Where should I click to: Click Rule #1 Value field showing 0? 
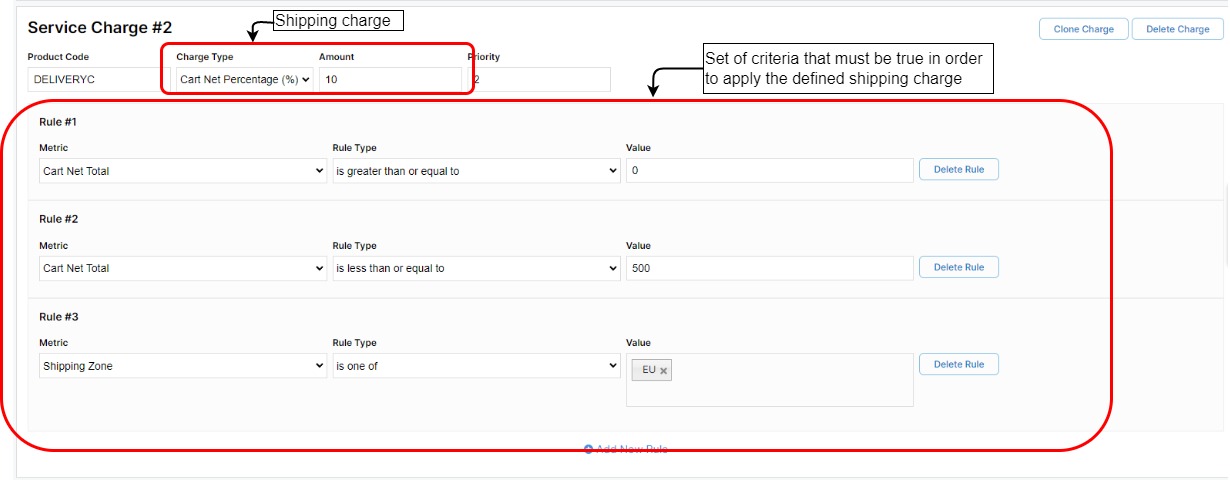[x=769, y=171]
